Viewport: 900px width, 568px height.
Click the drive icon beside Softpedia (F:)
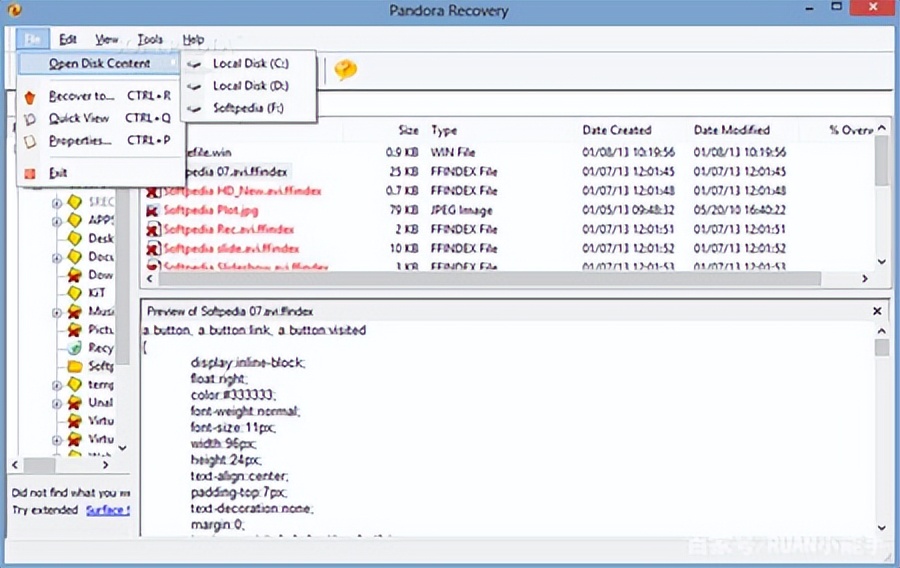(x=195, y=108)
